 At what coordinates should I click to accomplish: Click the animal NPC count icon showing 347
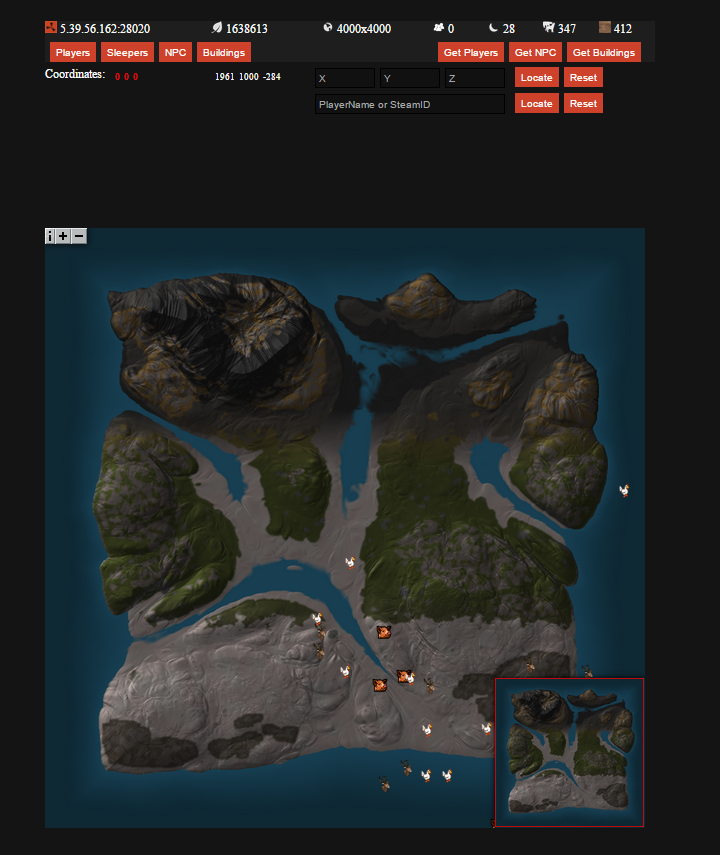[x=548, y=27]
